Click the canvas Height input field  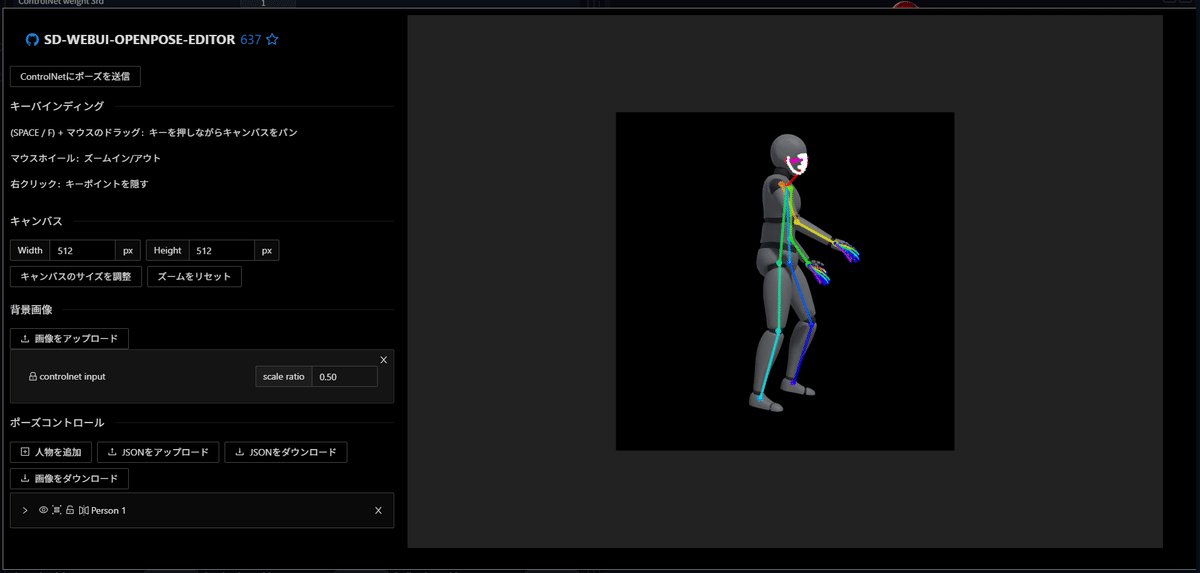coord(222,250)
